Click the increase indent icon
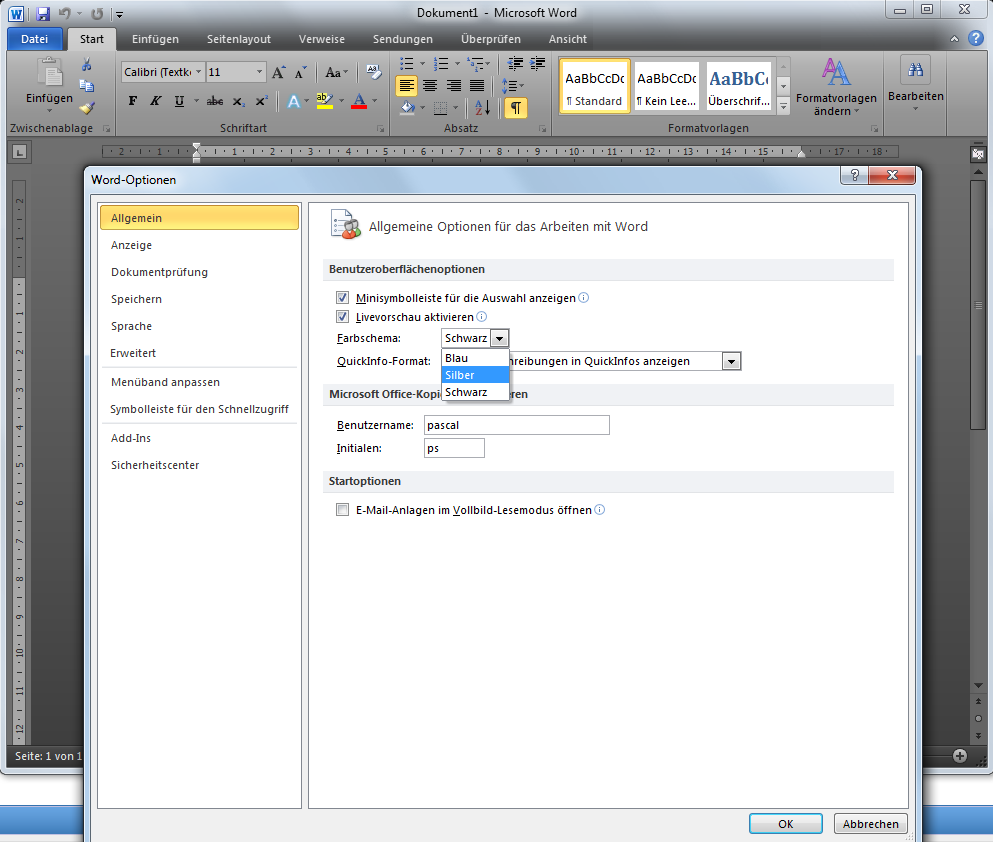 click(538, 63)
